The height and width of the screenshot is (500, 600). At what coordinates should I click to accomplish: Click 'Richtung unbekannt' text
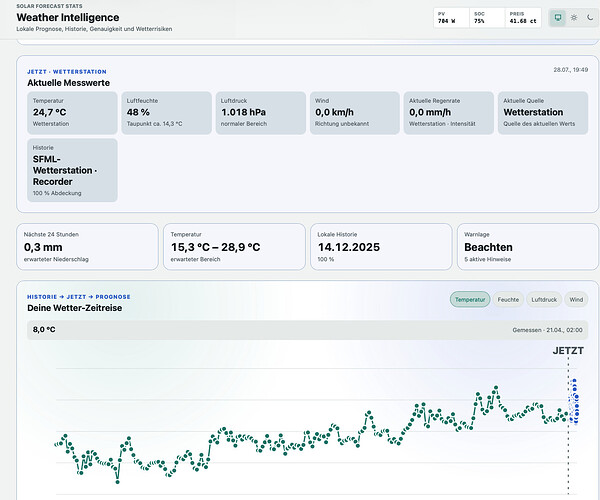[342, 124]
